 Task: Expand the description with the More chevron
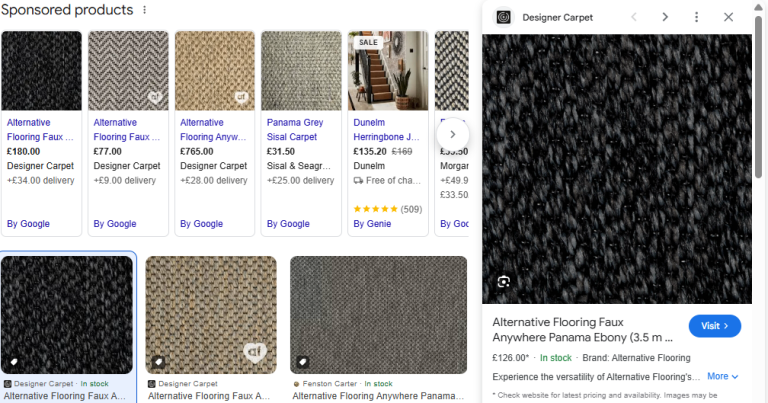point(723,376)
